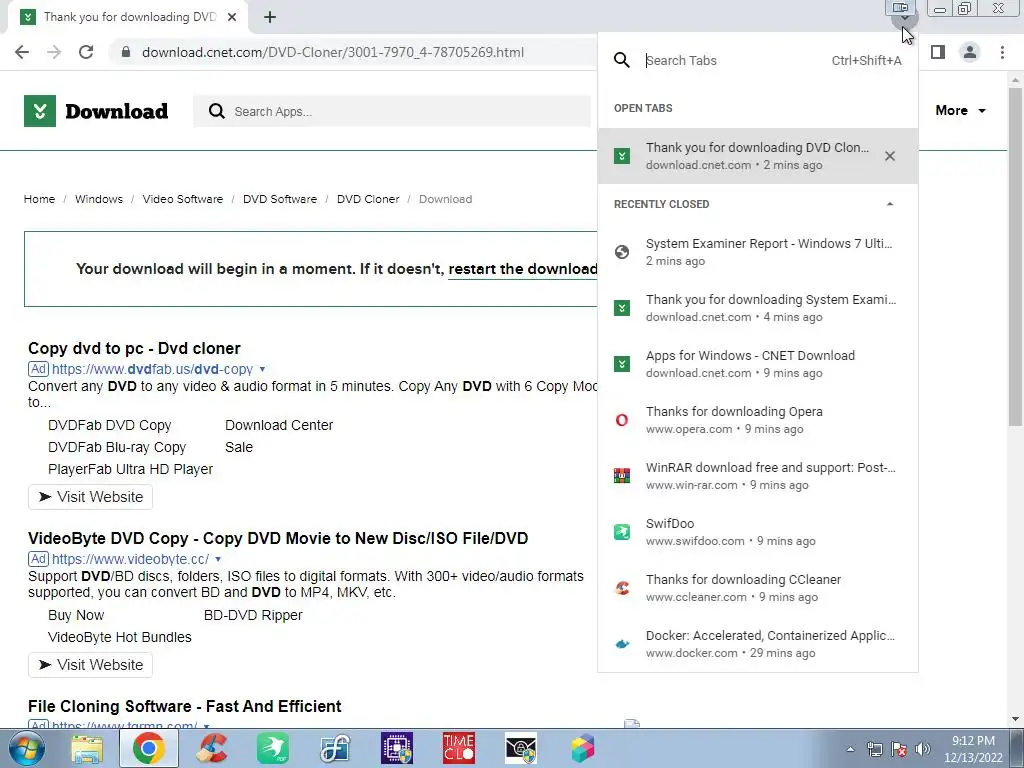1024x768 pixels.
Task: Click the browser back arrow
Action: (x=22, y=52)
